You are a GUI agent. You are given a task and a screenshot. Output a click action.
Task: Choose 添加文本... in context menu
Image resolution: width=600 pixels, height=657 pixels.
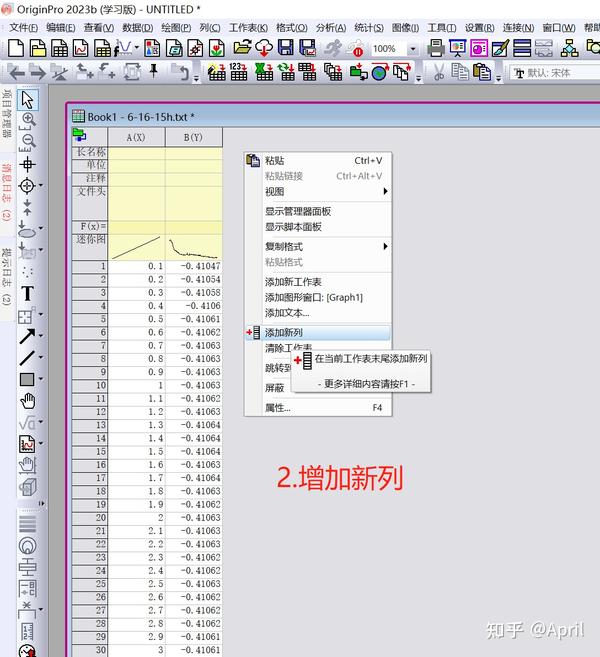pos(318,313)
